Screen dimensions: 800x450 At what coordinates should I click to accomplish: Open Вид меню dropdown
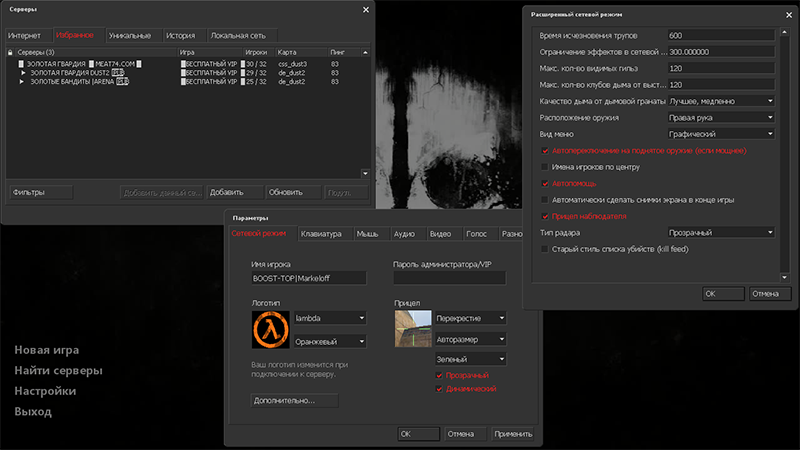tap(721, 134)
